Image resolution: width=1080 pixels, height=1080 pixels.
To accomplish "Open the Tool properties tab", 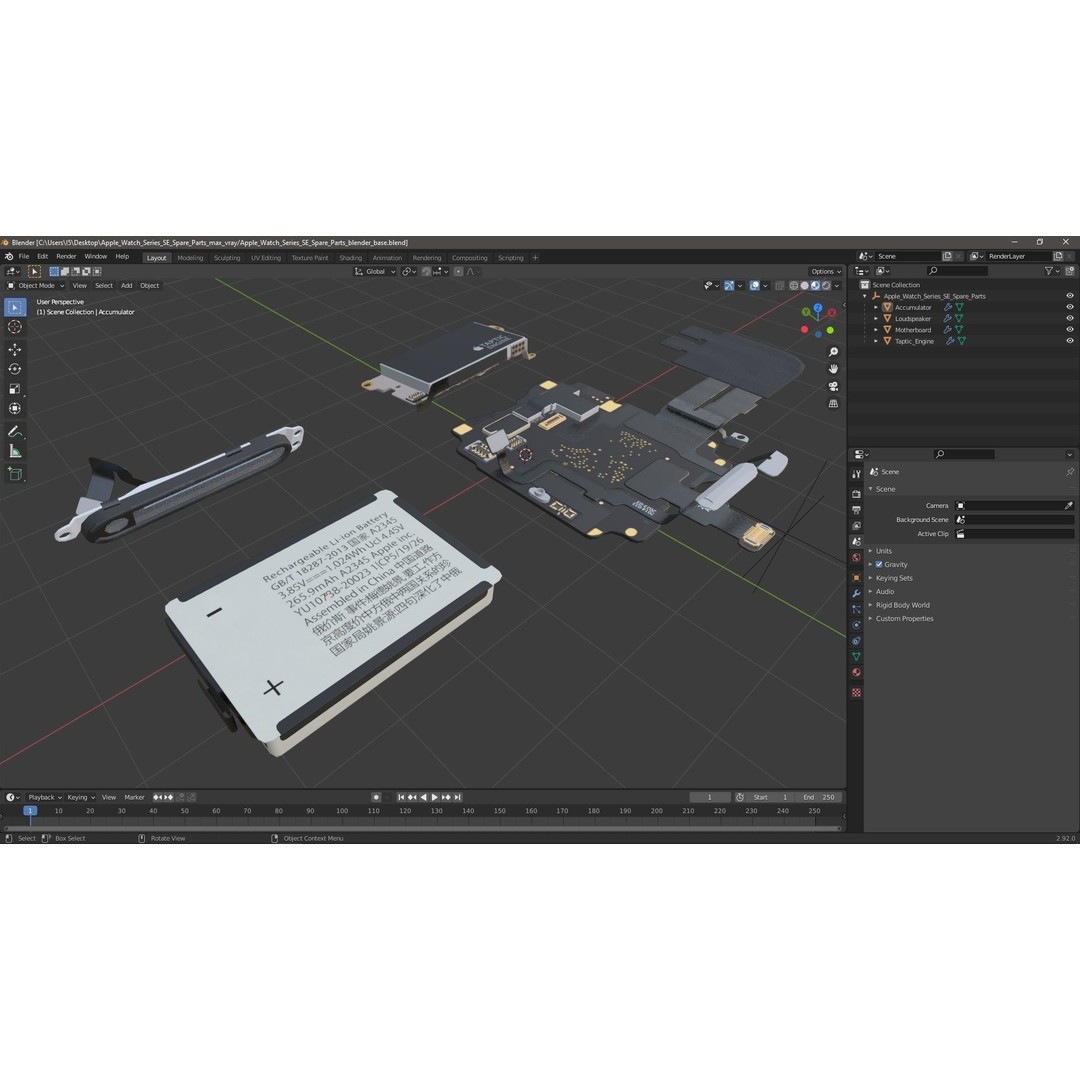I will (856, 474).
